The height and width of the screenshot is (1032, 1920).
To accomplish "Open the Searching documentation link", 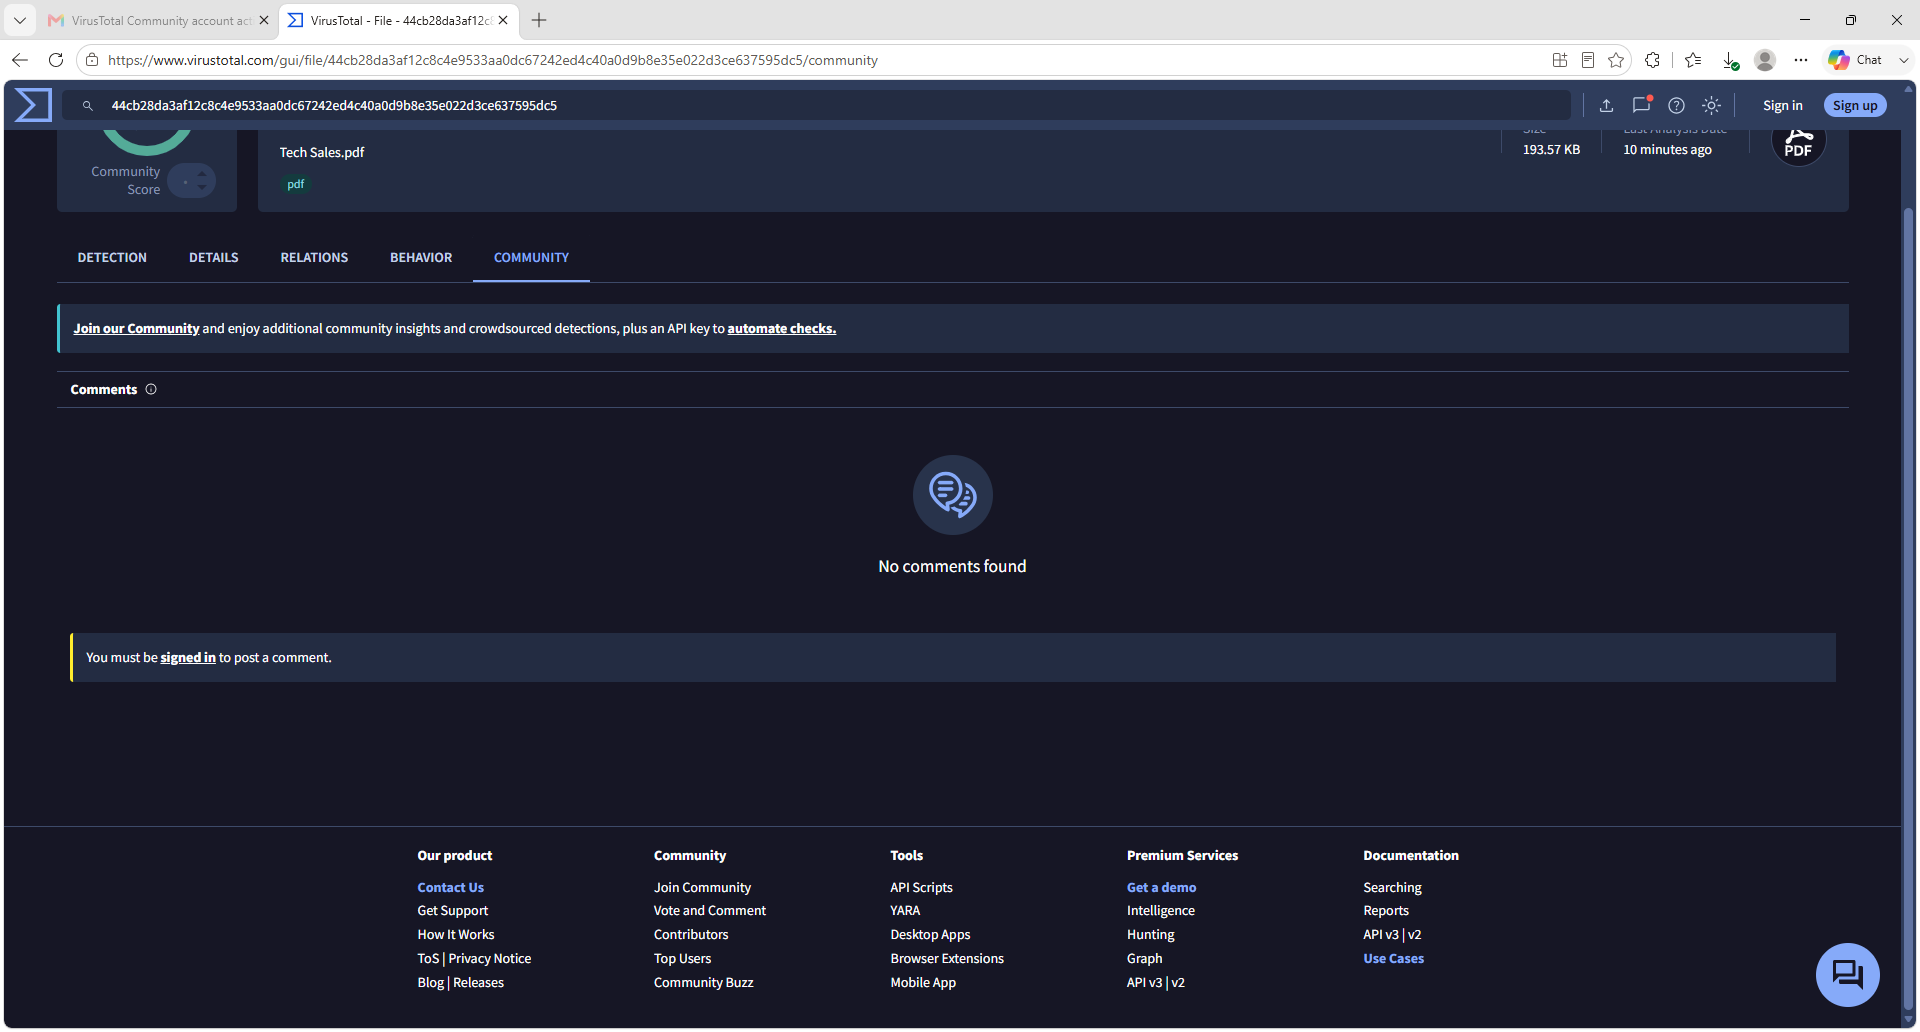I will tap(1392, 888).
